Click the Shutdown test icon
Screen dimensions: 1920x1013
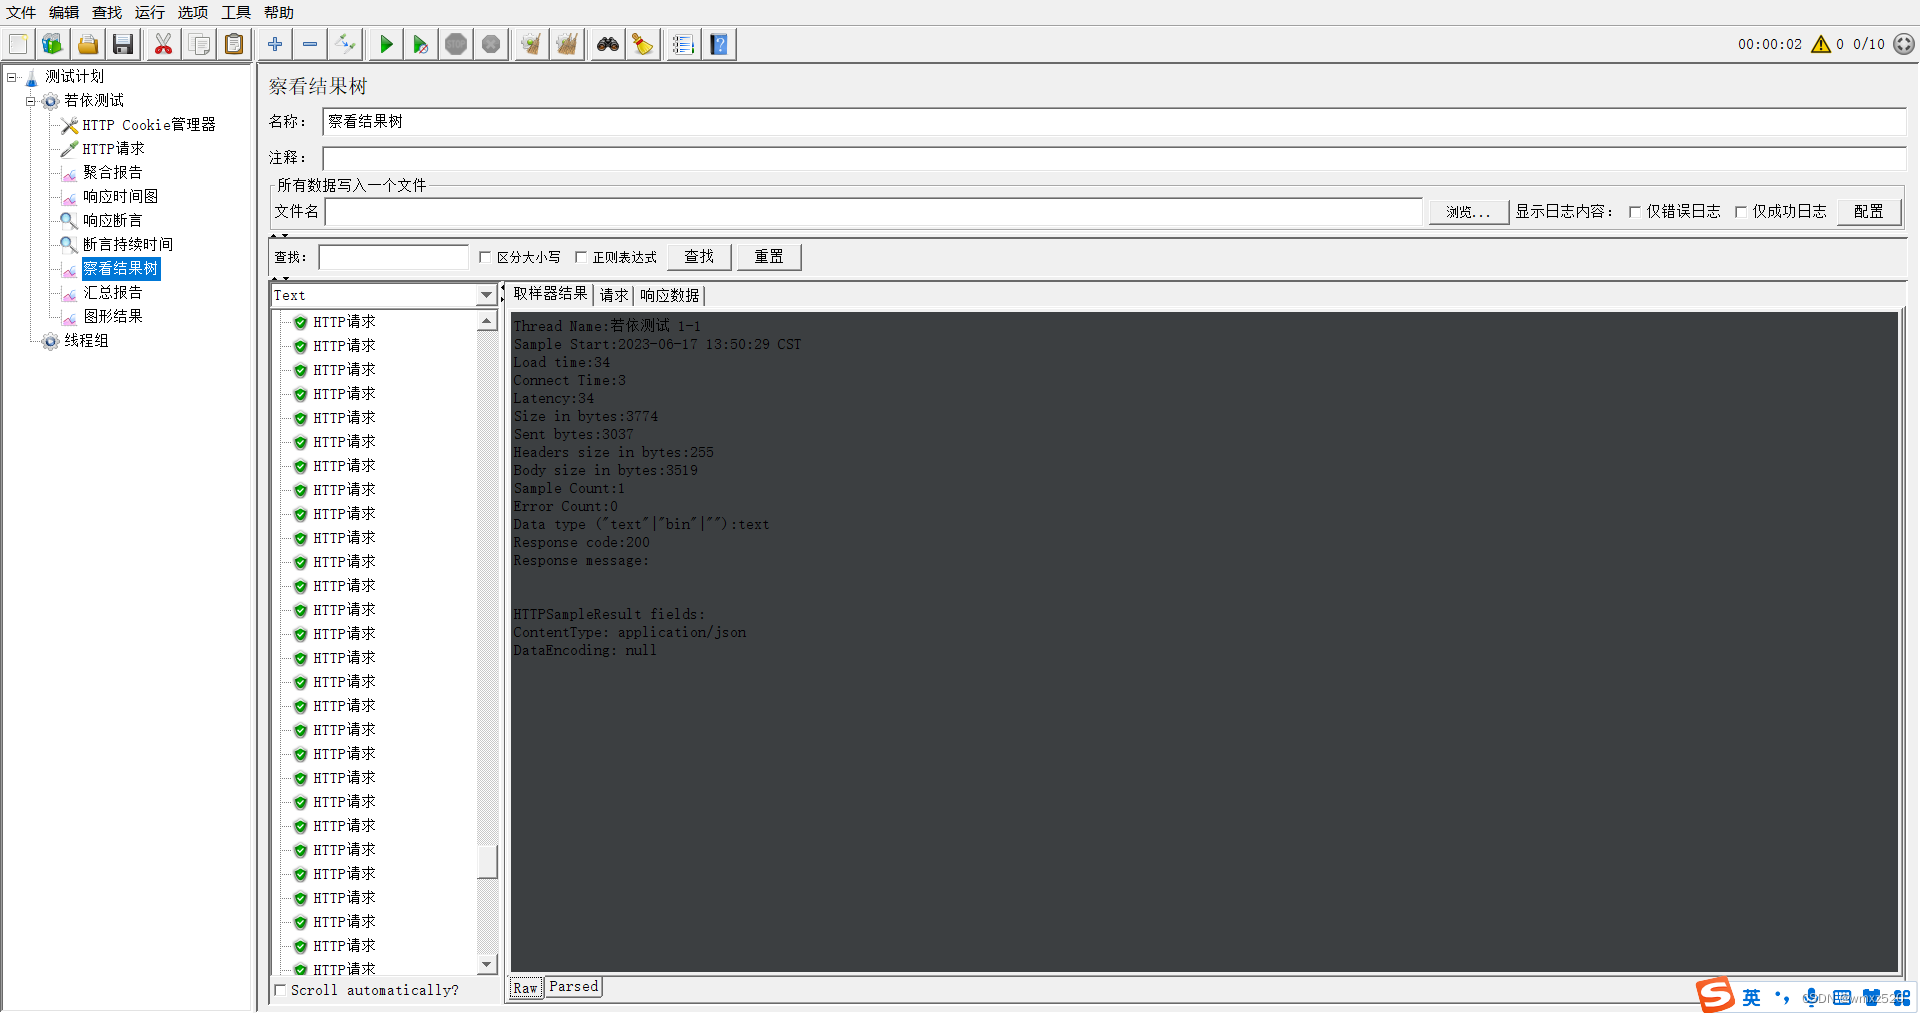(x=491, y=44)
